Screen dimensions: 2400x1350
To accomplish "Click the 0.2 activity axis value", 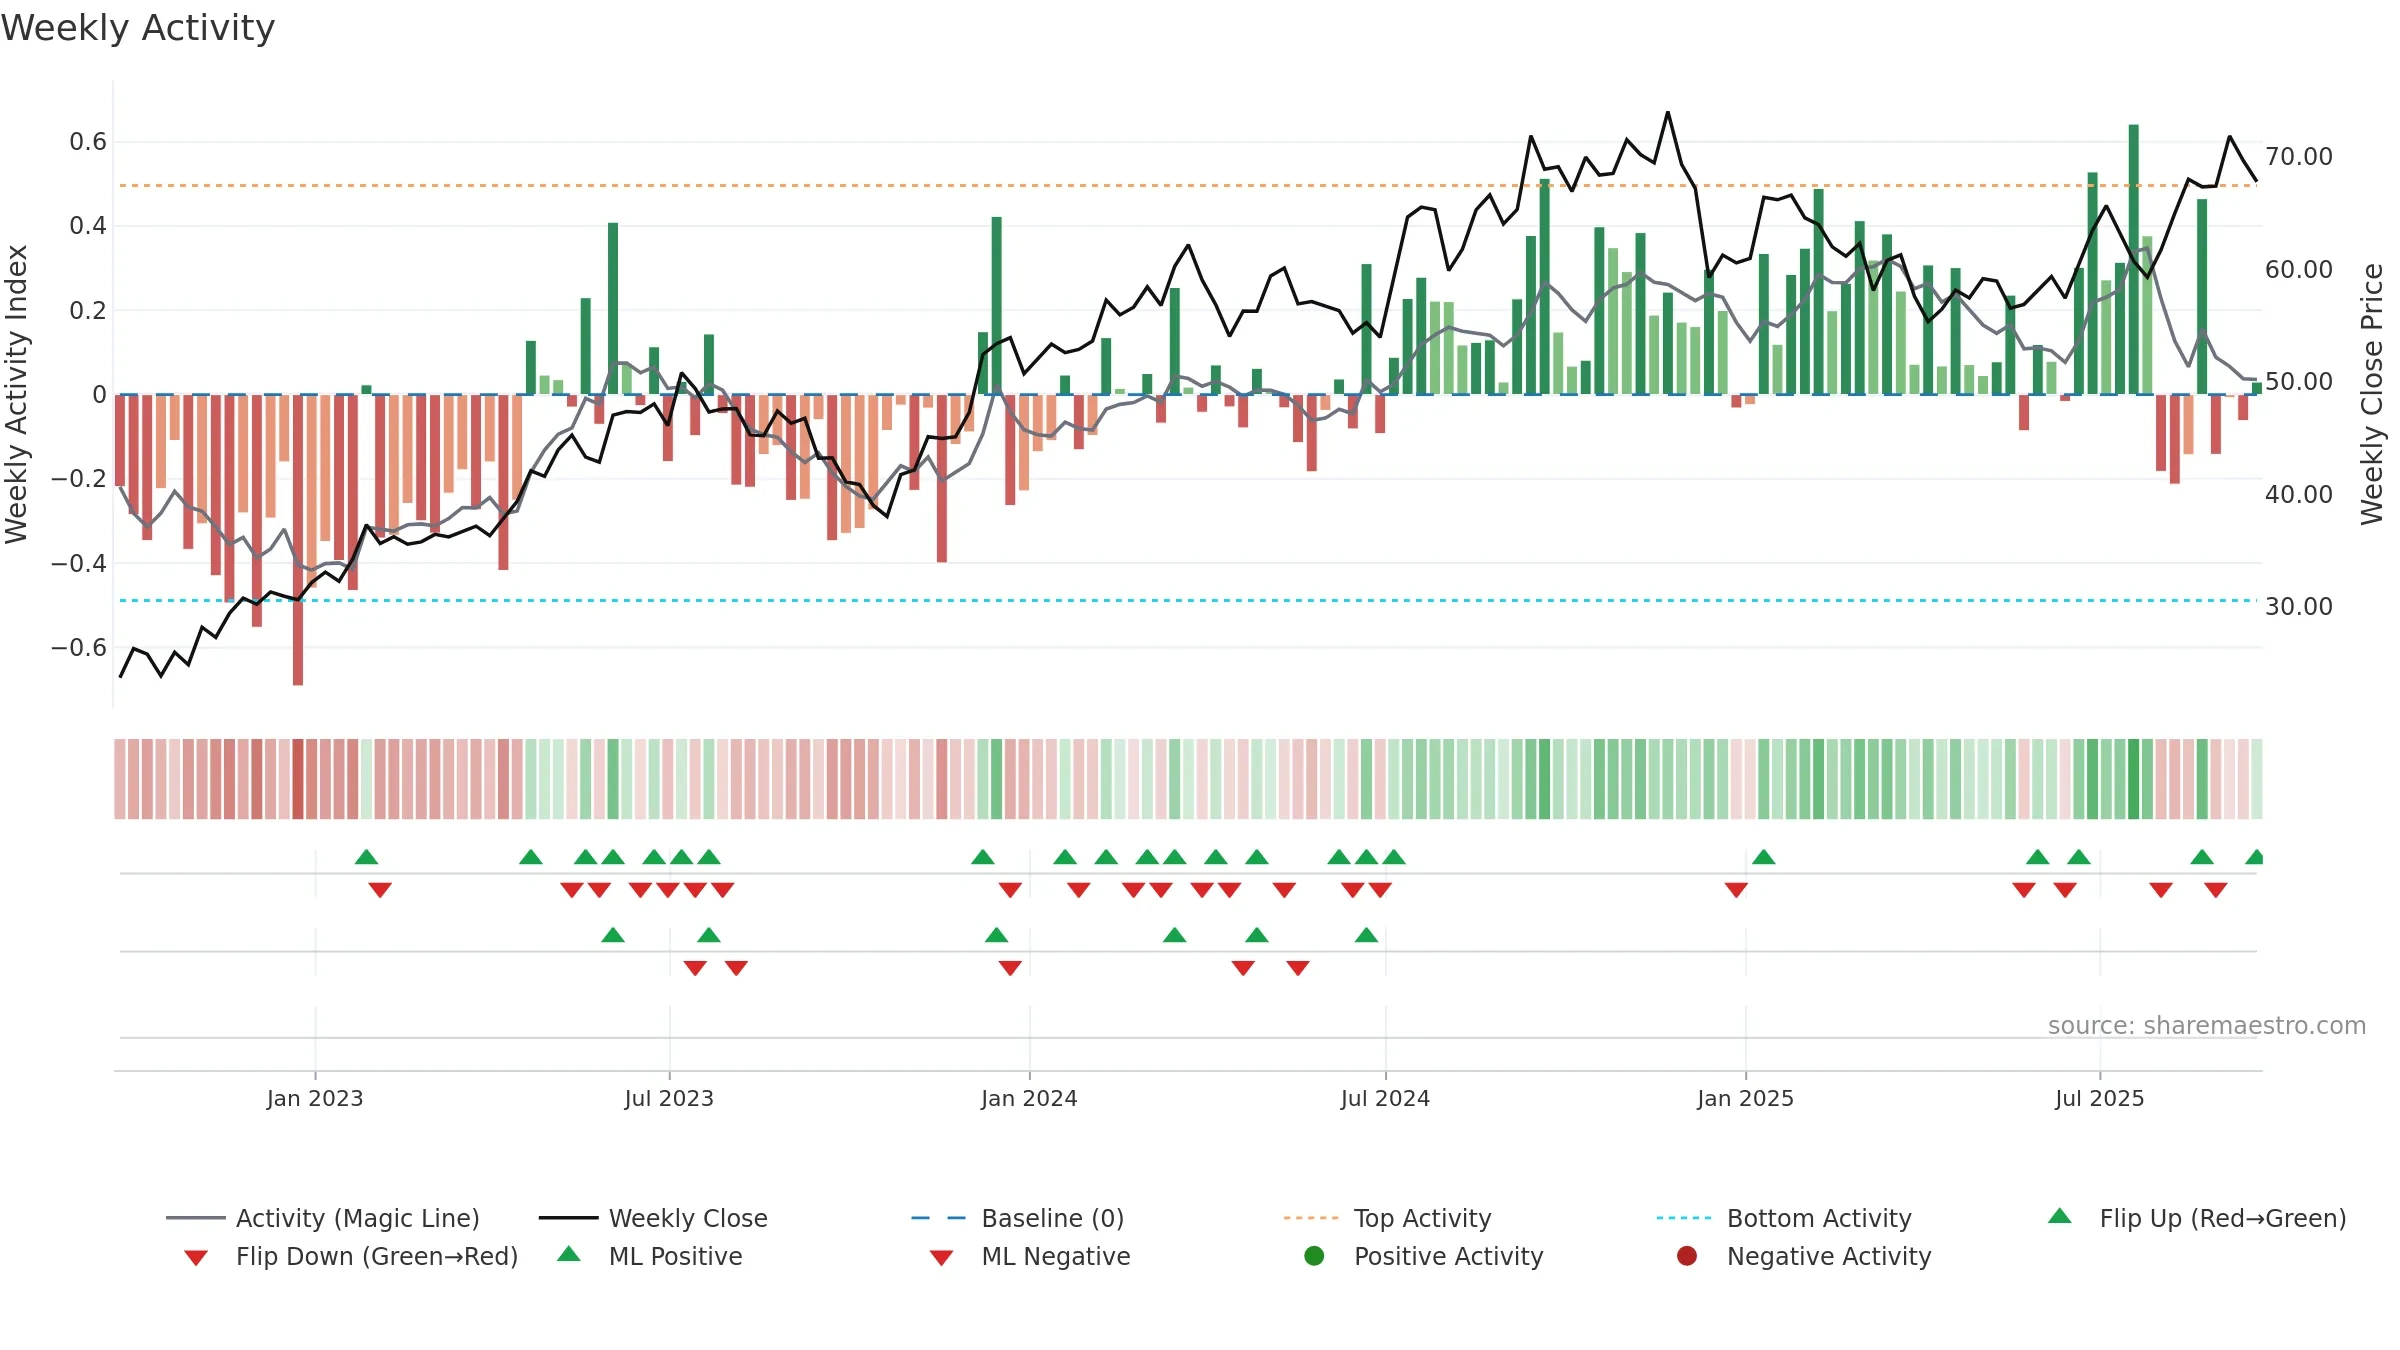I will click(x=88, y=311).
